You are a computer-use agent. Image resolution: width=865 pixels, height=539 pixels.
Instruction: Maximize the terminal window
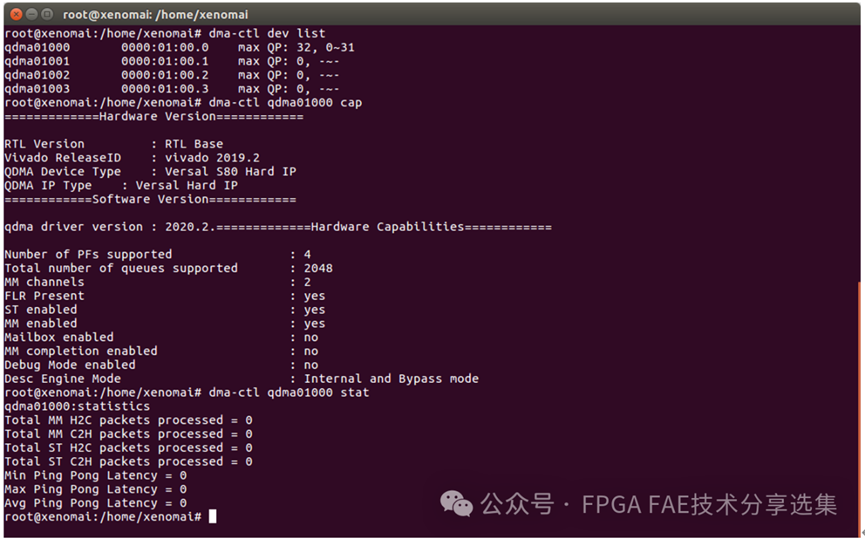tap(47, 14)
